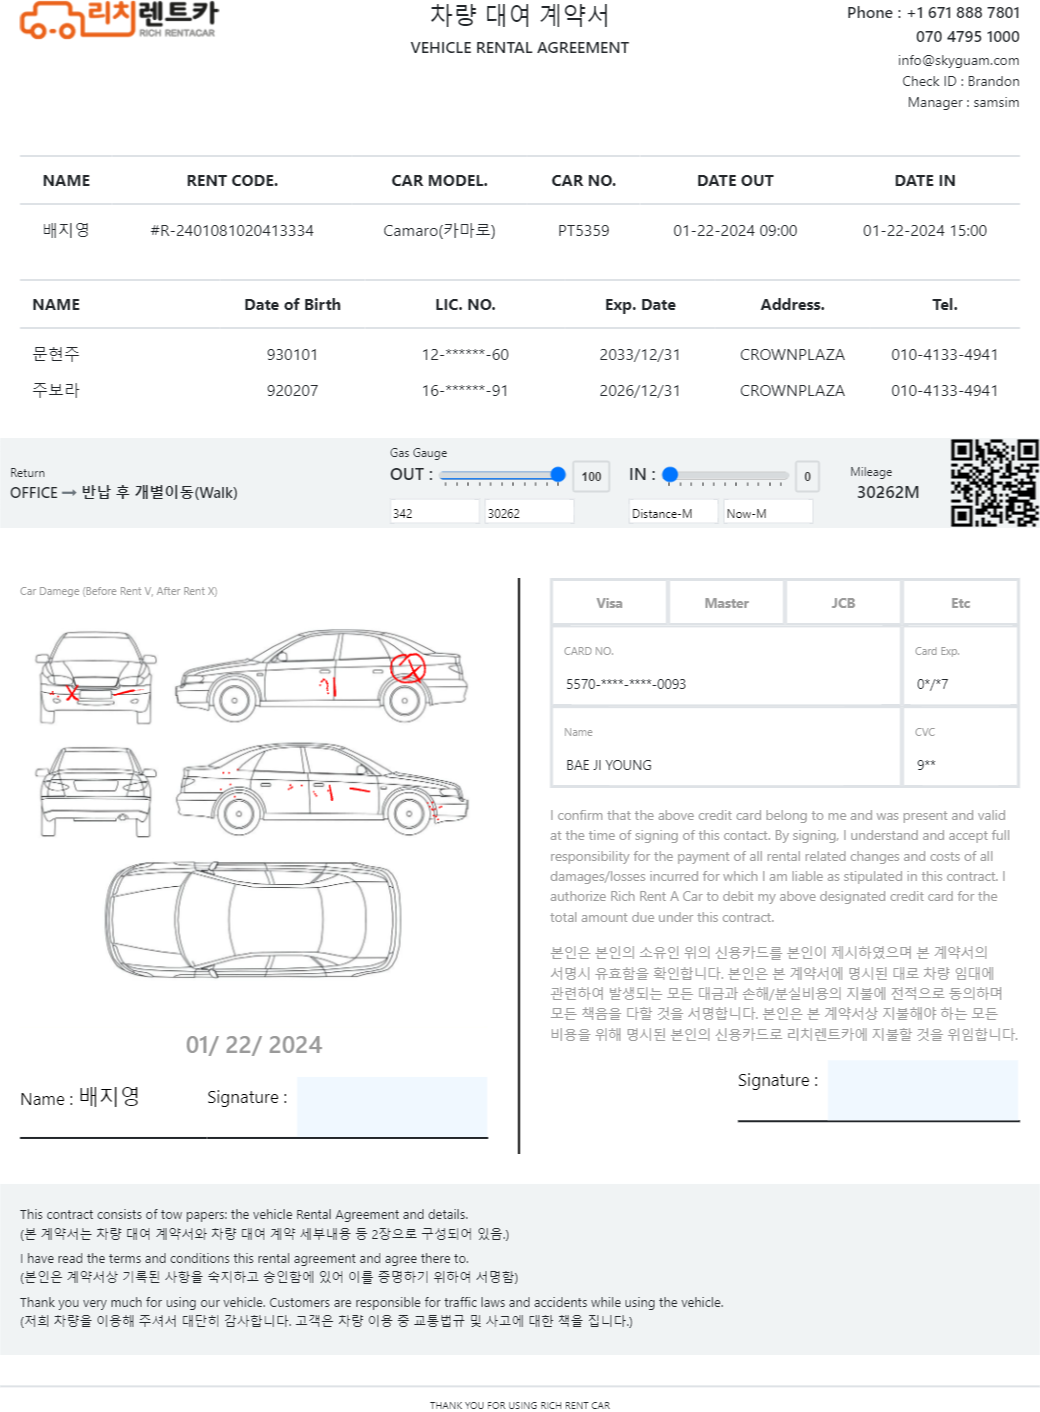Click the email info@skyguam.com

958,60
